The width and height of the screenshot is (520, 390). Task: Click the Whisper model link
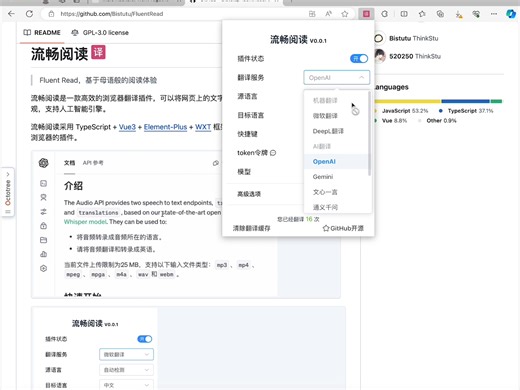[x=85, y=222]
